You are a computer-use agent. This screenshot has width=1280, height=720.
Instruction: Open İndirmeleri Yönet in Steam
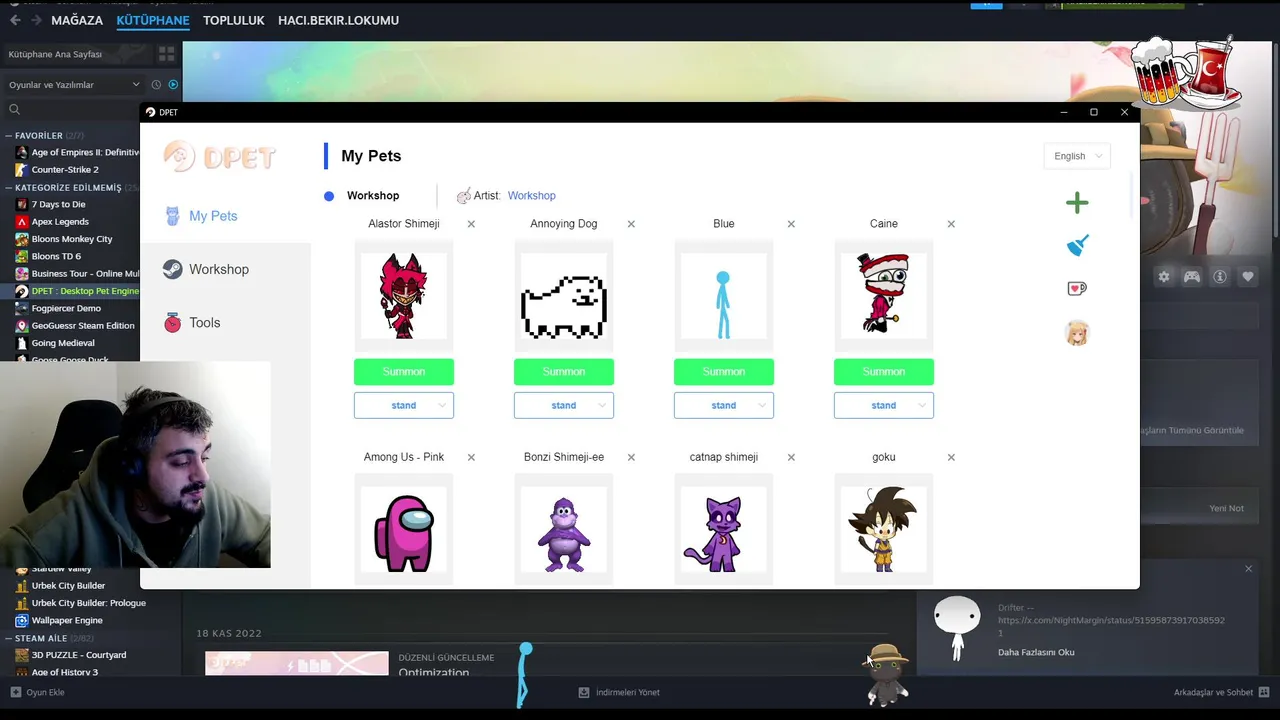coord(619,692)
